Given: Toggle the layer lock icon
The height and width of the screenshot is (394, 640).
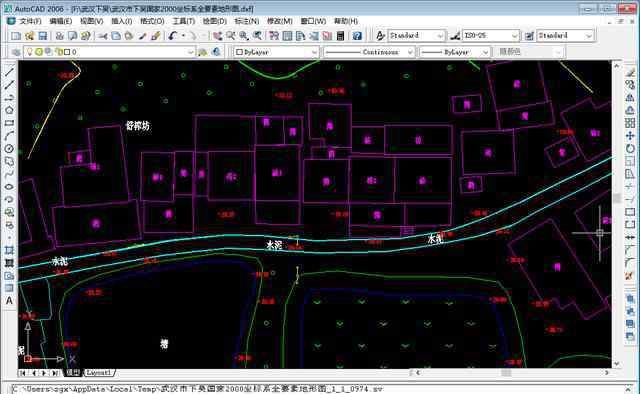Looking at the screenshot, I should tap(58, 52).
